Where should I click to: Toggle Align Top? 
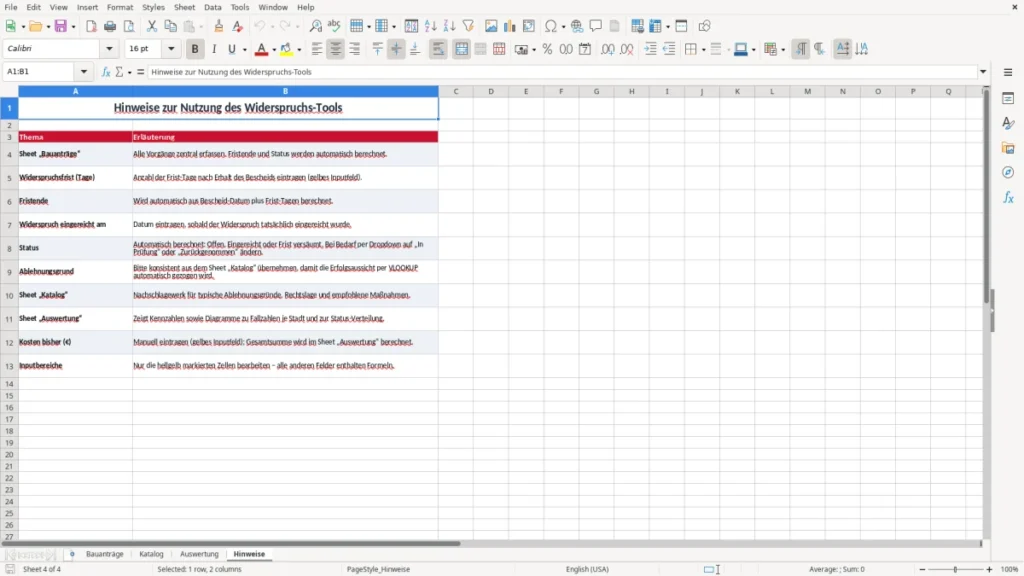377,49
